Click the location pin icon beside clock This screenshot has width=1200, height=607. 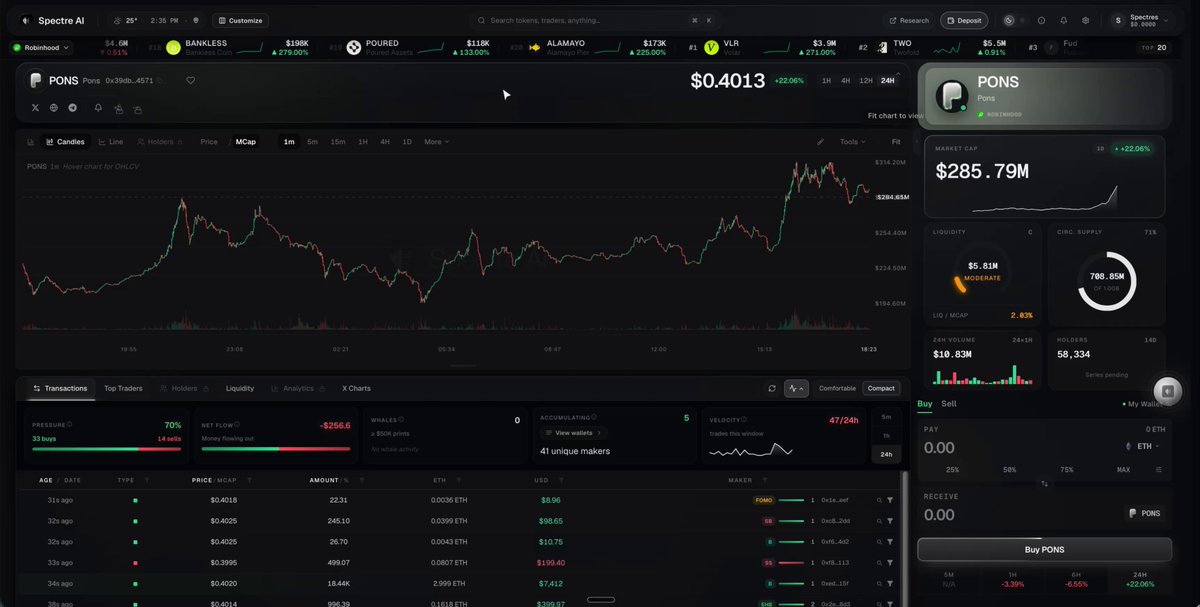click(196, 20)
